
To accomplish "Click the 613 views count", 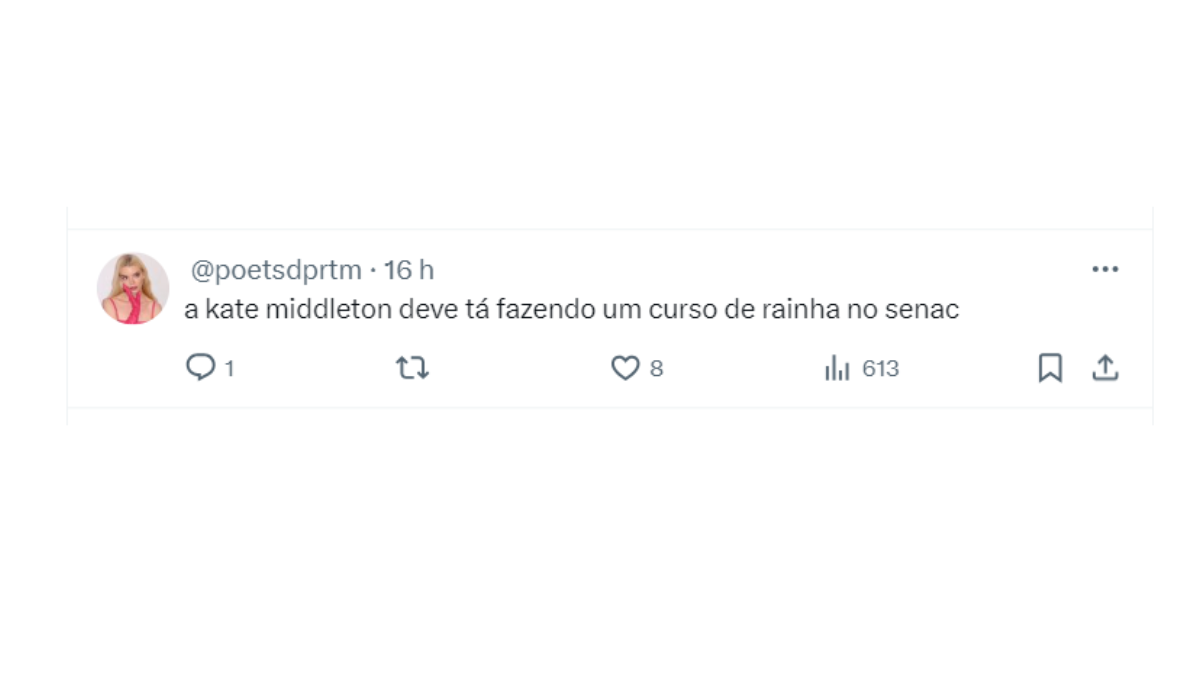I will [881, 369].
